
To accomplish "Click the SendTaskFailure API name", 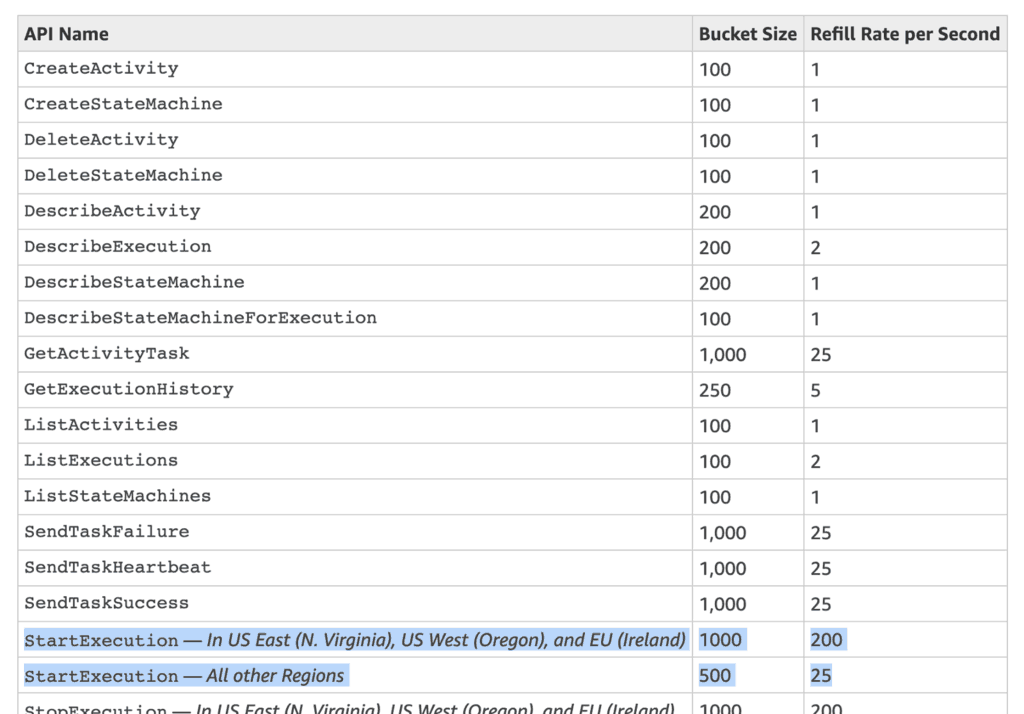I will click(106, 532).
